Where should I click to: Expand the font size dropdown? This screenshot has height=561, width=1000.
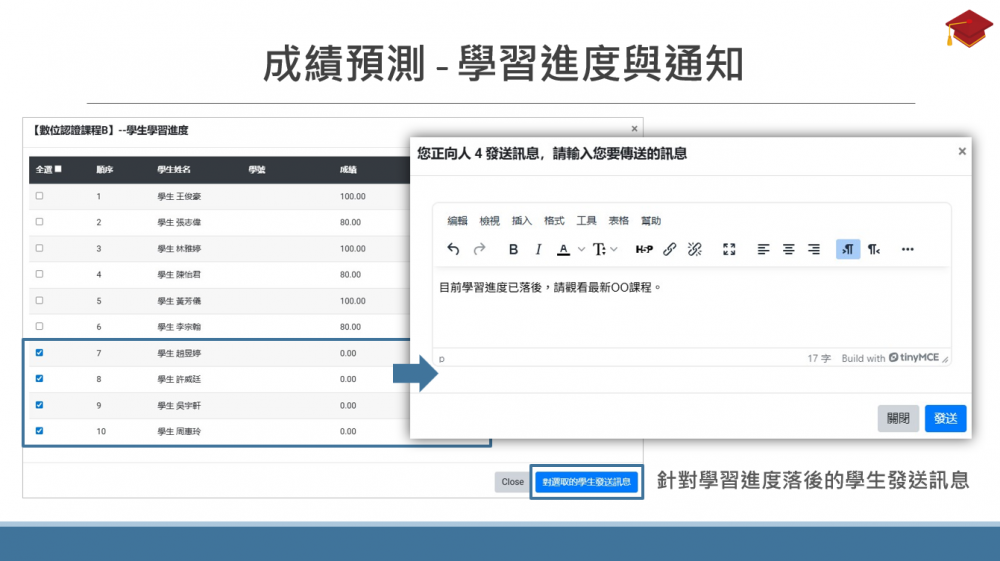[614, 249]
